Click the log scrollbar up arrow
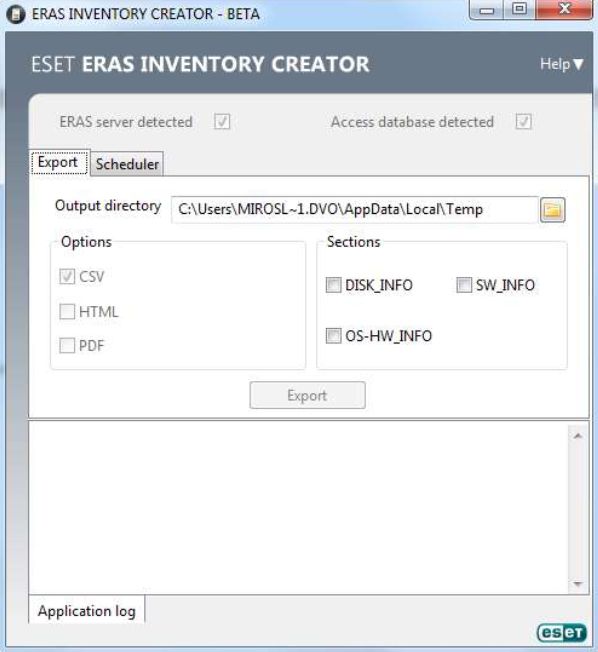 578,436
